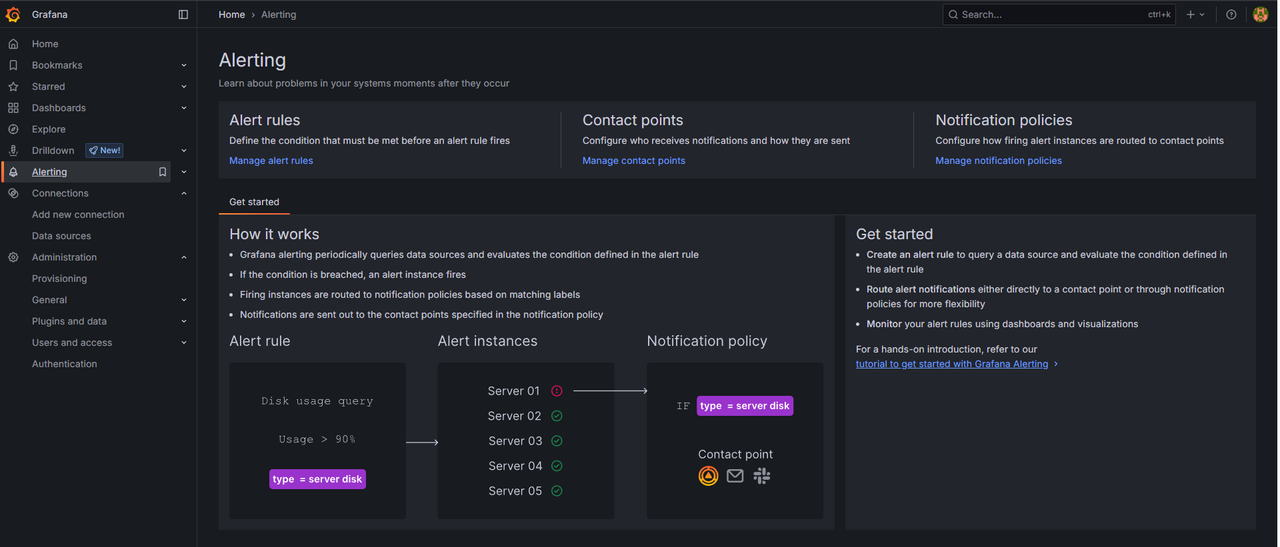The width and height of the screenshot is (1280, 547).
Task: Collapse the Connections section chevron
Action: coord(184,193)
